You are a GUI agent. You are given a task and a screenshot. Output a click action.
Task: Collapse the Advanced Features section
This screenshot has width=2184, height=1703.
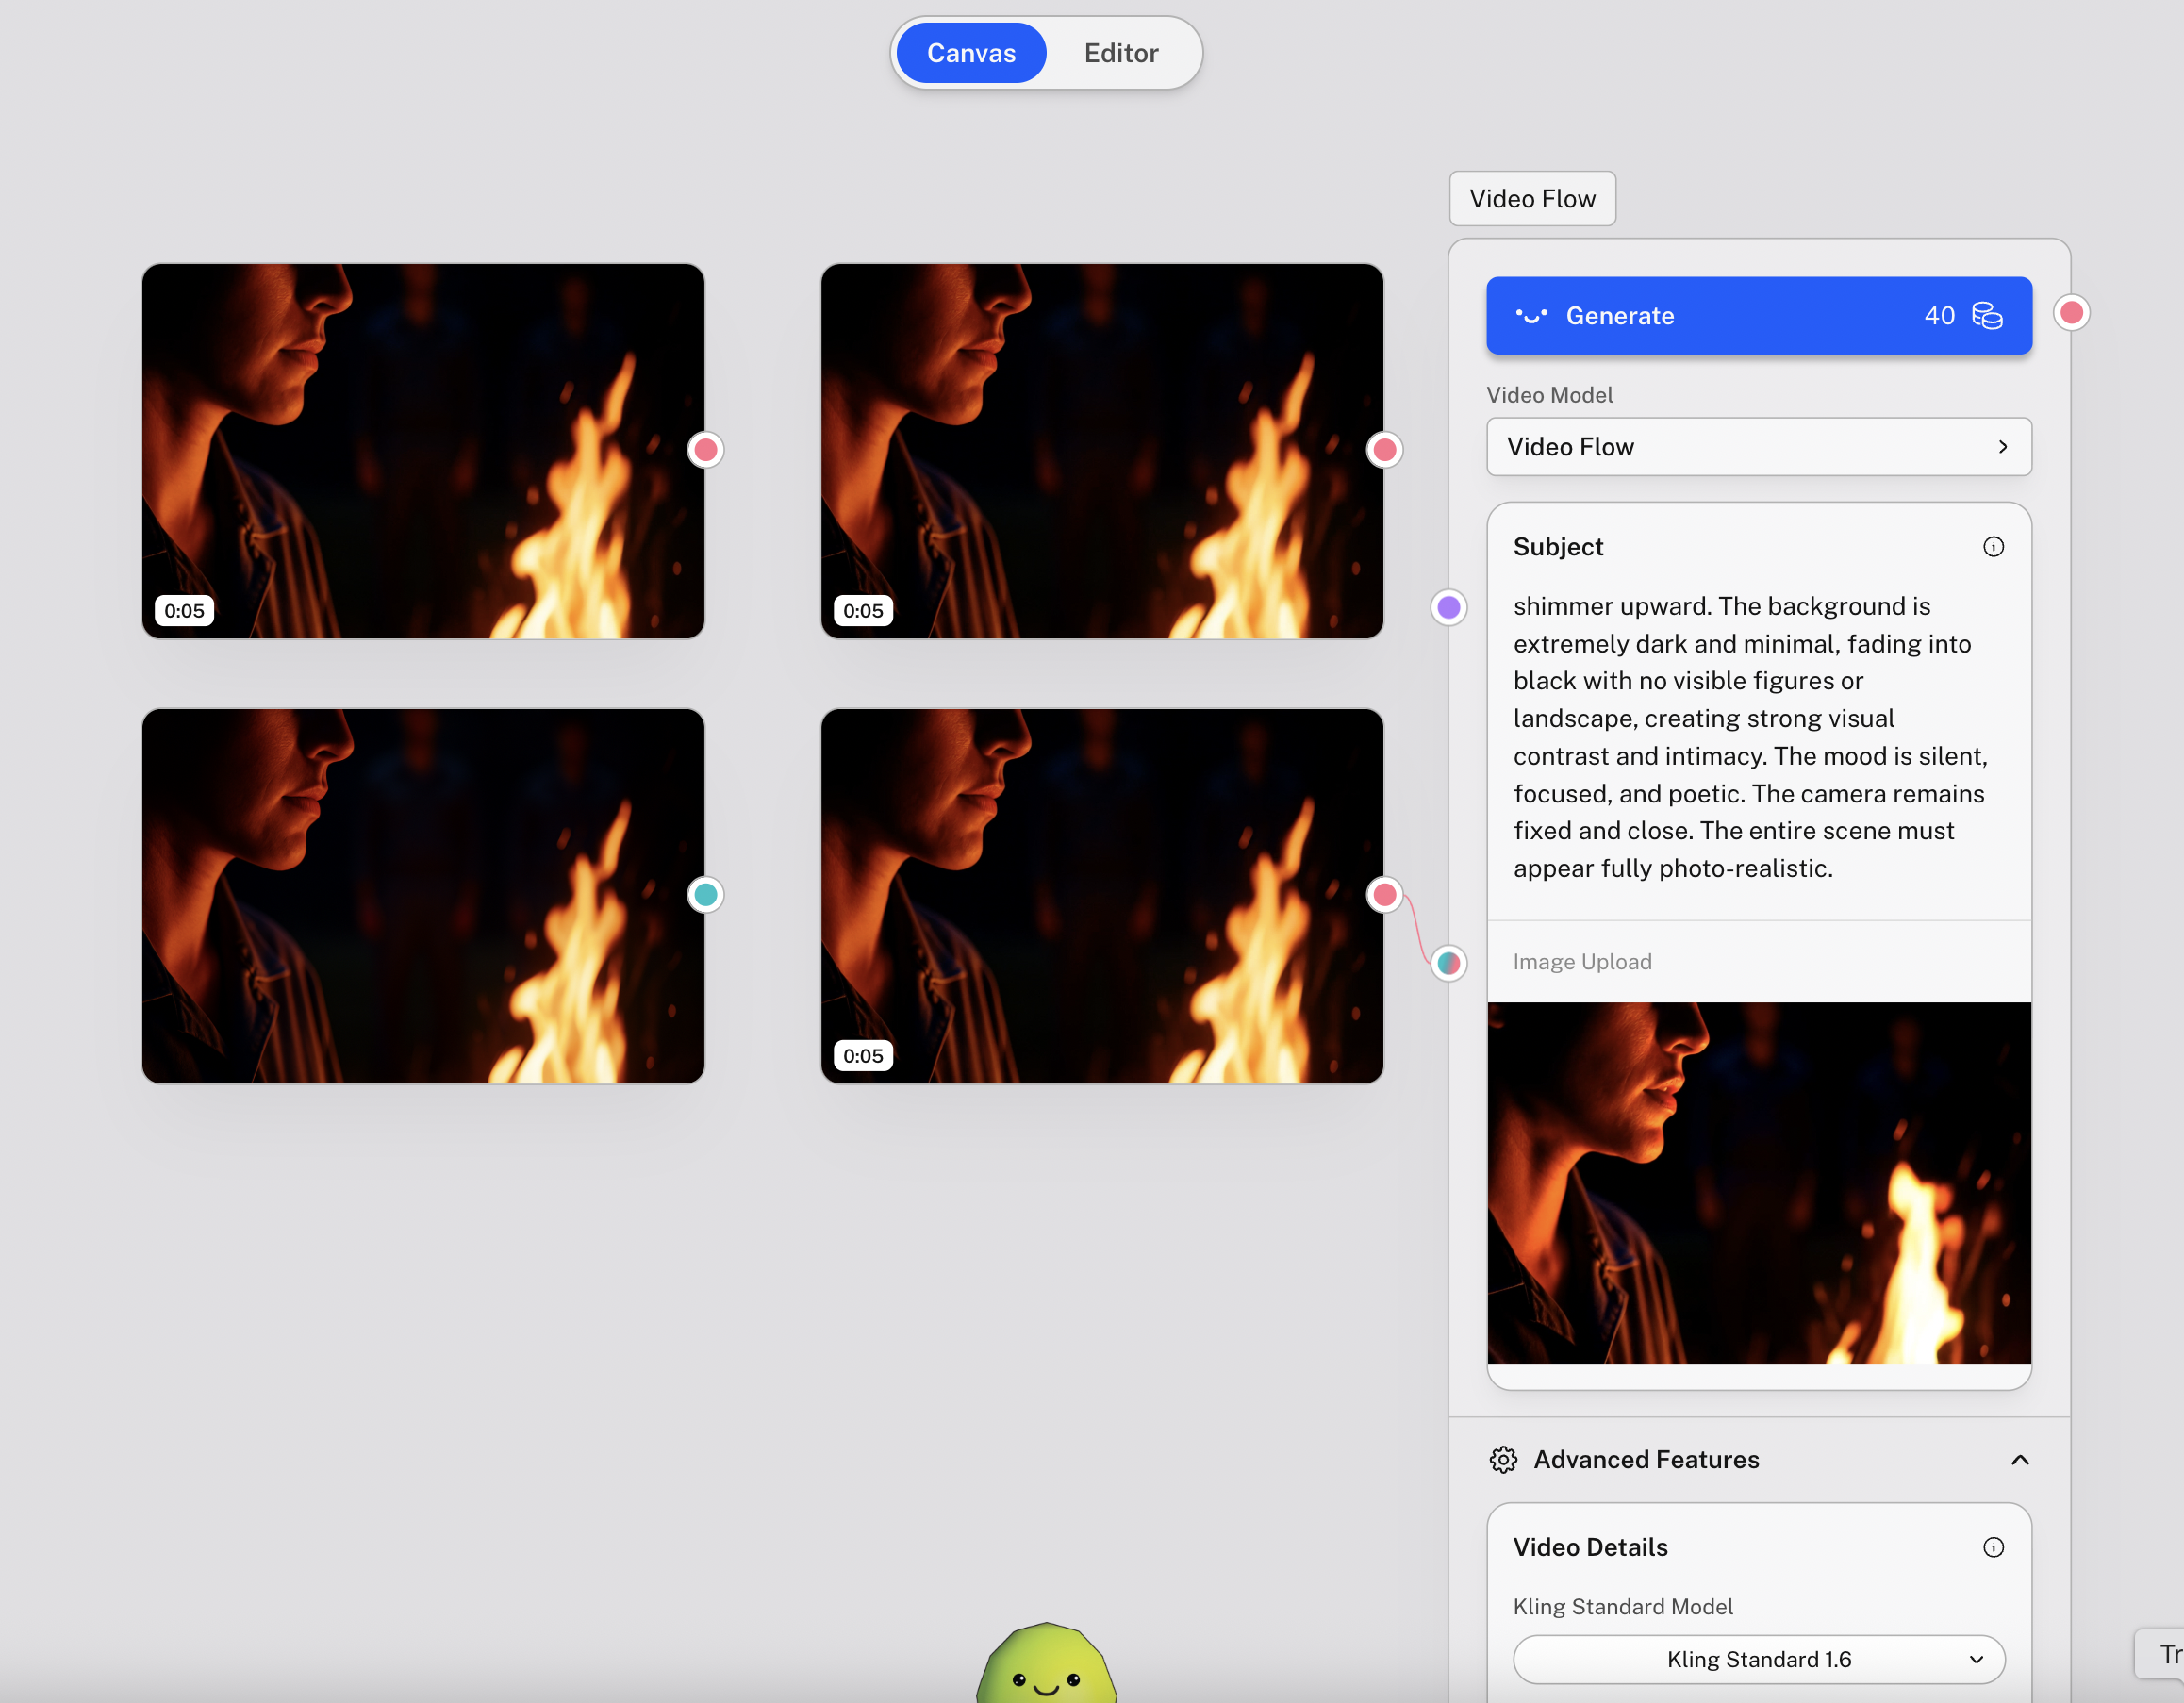2019,1460
